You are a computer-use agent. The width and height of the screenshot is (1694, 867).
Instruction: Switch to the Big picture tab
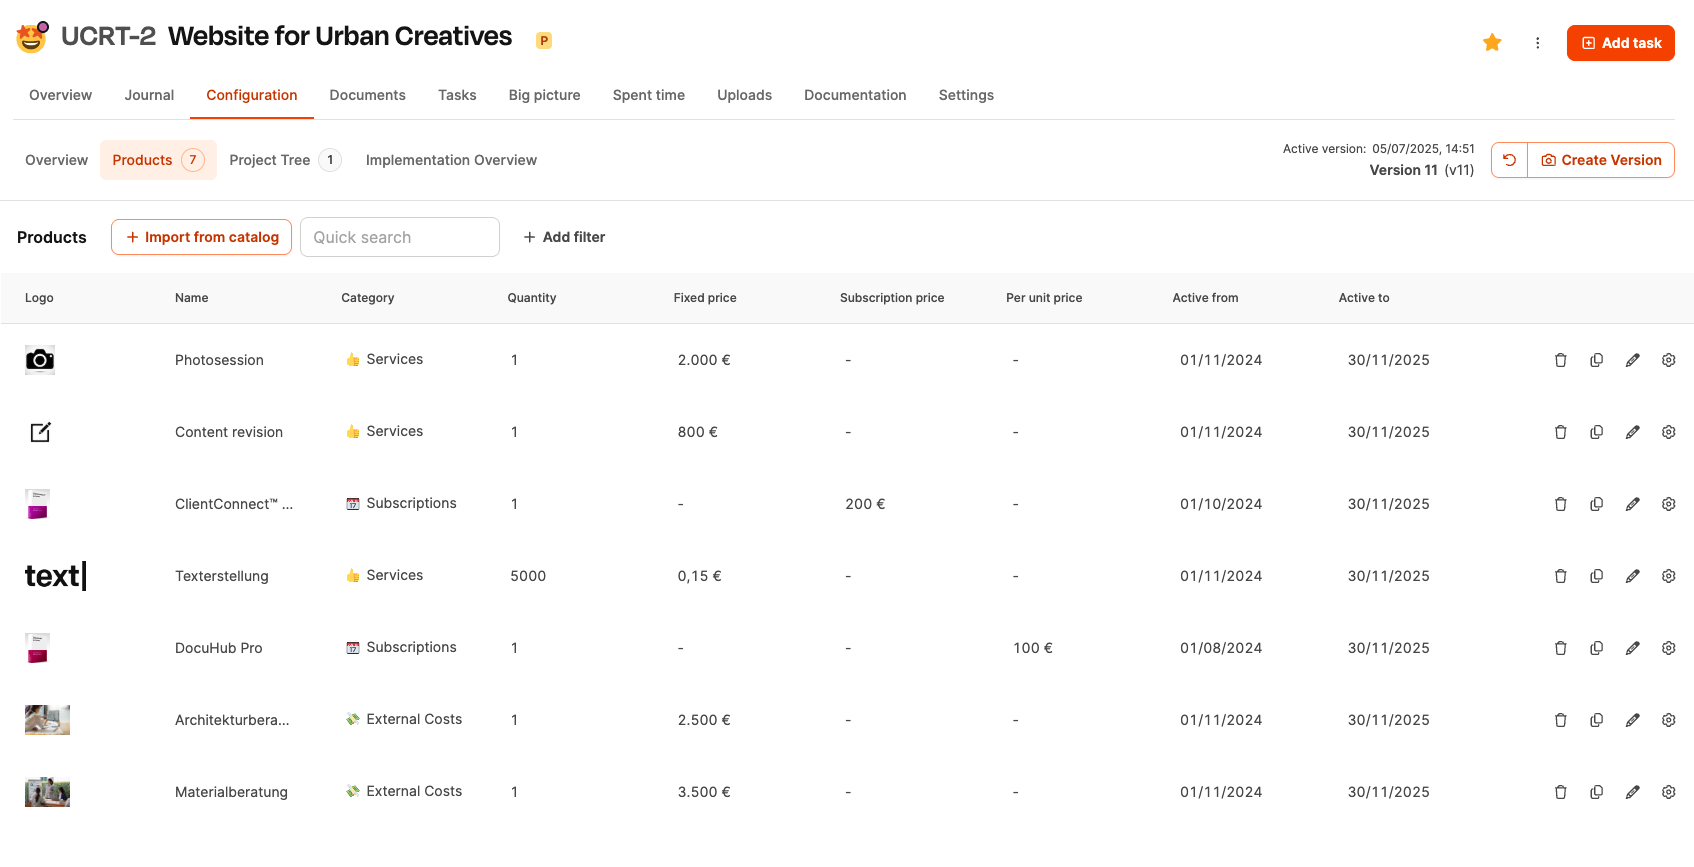[544, 95]
